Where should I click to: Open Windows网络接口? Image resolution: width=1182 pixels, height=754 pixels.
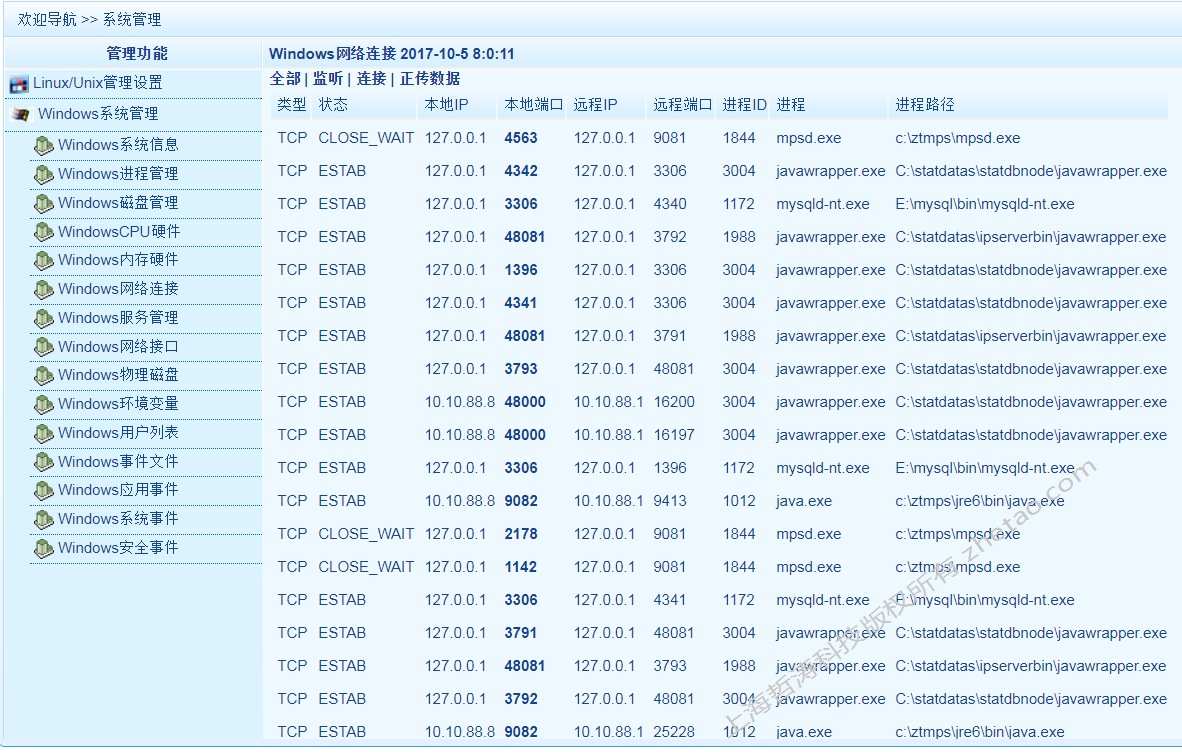(118, 347)
